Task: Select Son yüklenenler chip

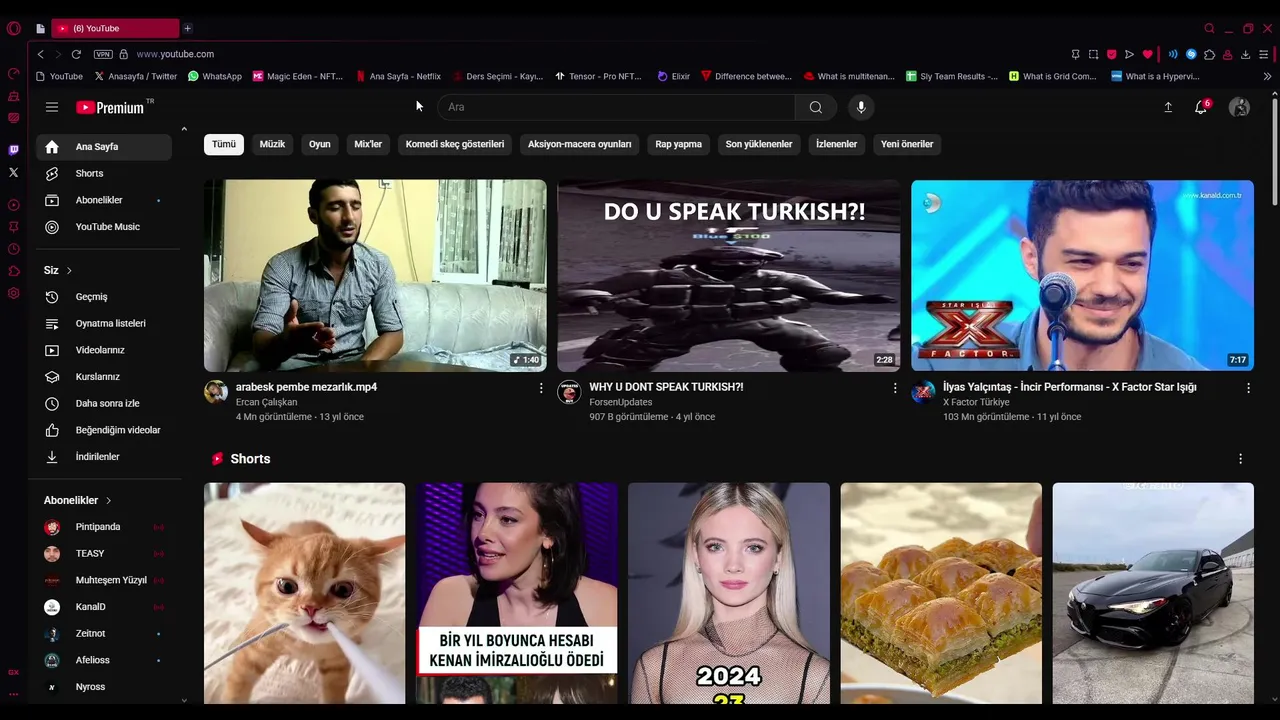Action: tap(759, 144)
